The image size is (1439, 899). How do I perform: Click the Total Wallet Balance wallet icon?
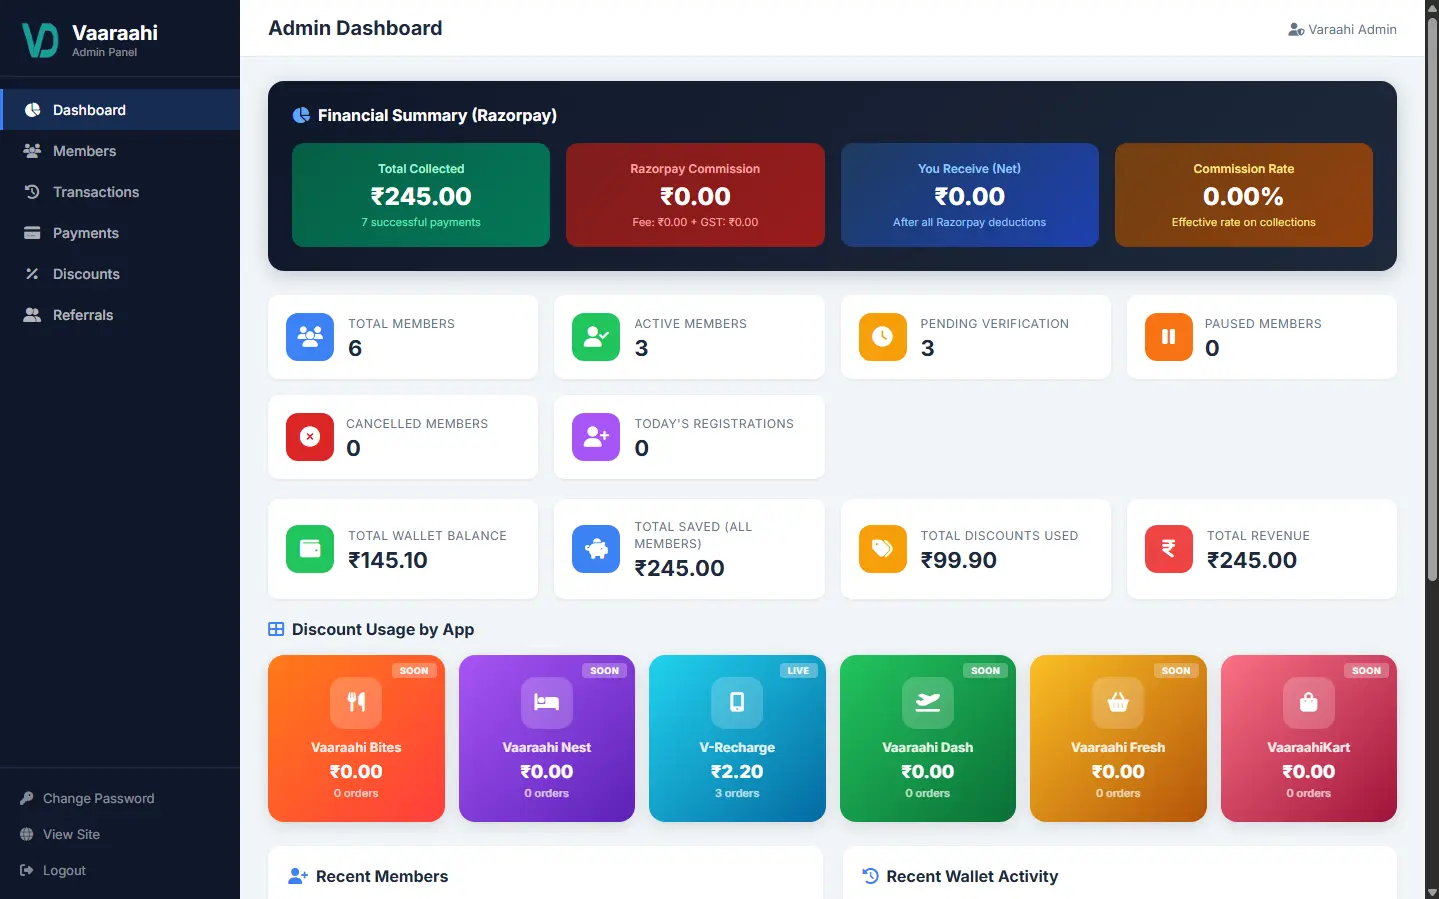click(x=310, y=549)
